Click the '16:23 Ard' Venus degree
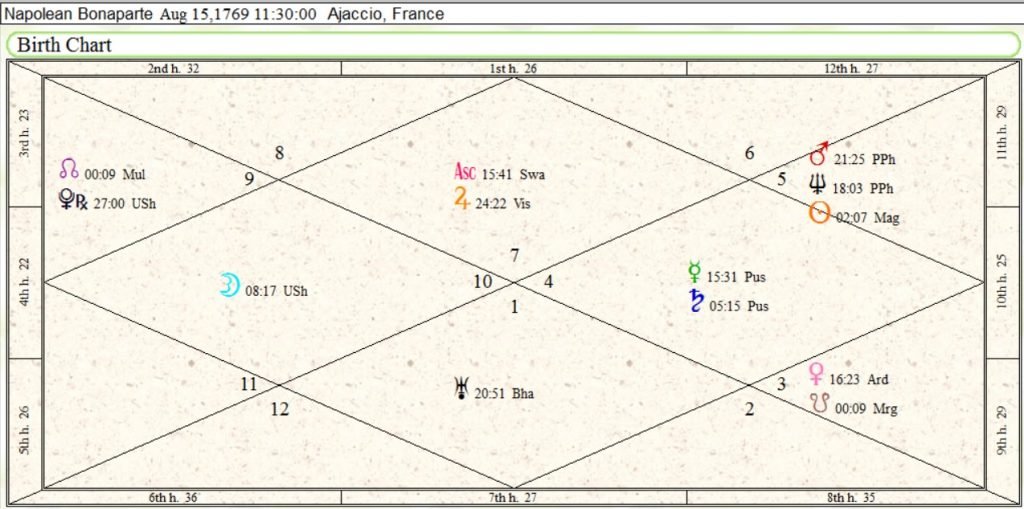This screenshot has width=1024, height=509. point(859,380)
